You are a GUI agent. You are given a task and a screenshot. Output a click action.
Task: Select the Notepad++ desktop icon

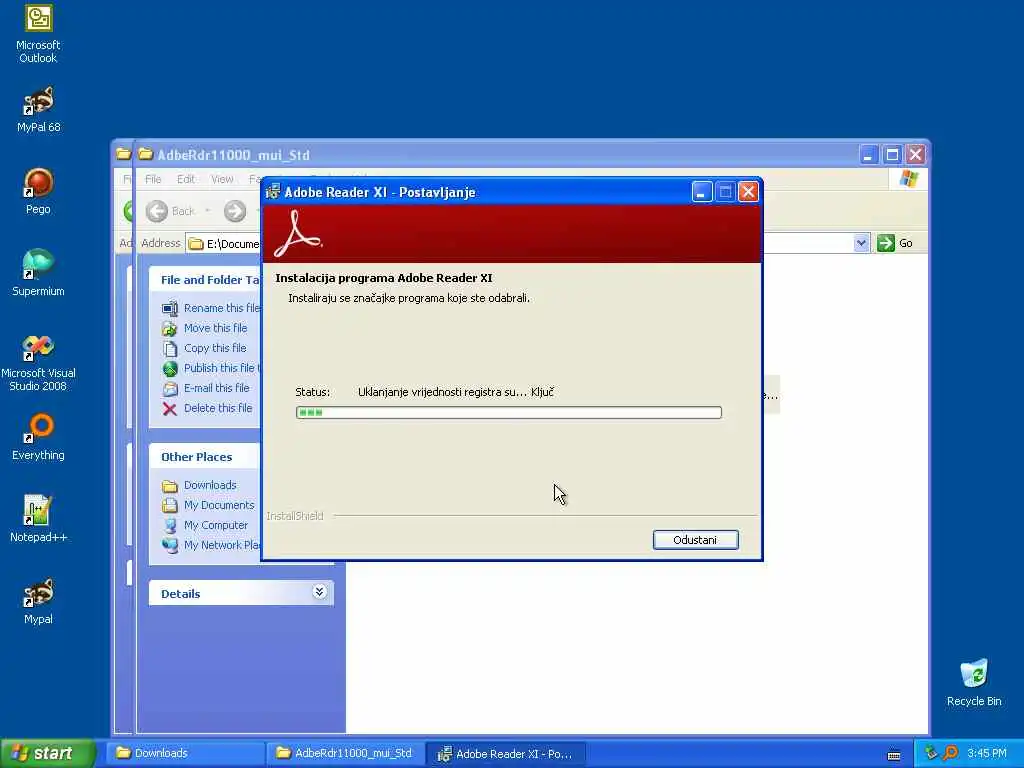38,519
